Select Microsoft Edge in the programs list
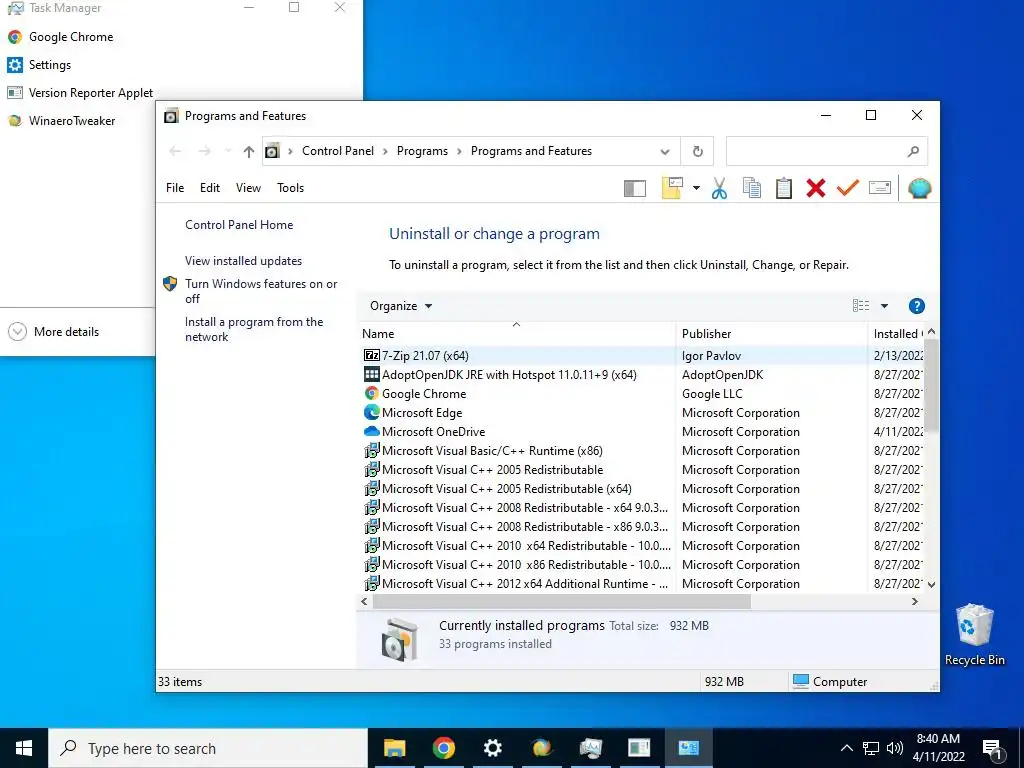Viewport: 1024px width, 768px height. click(422, 413)
